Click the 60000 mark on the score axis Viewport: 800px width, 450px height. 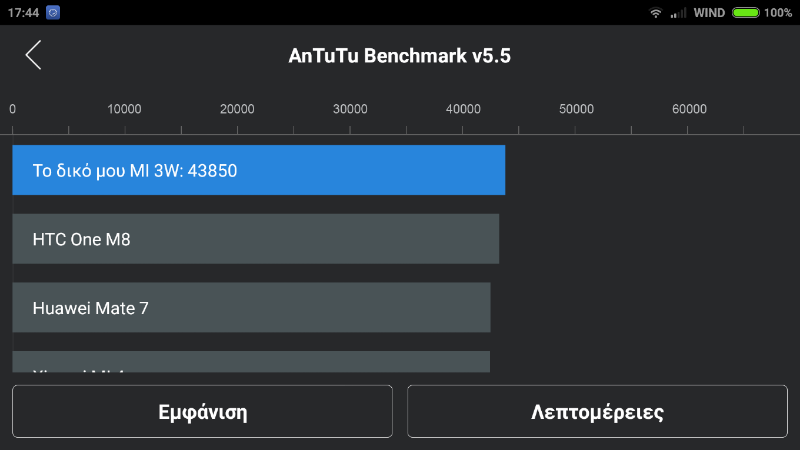tap(689, 110)
